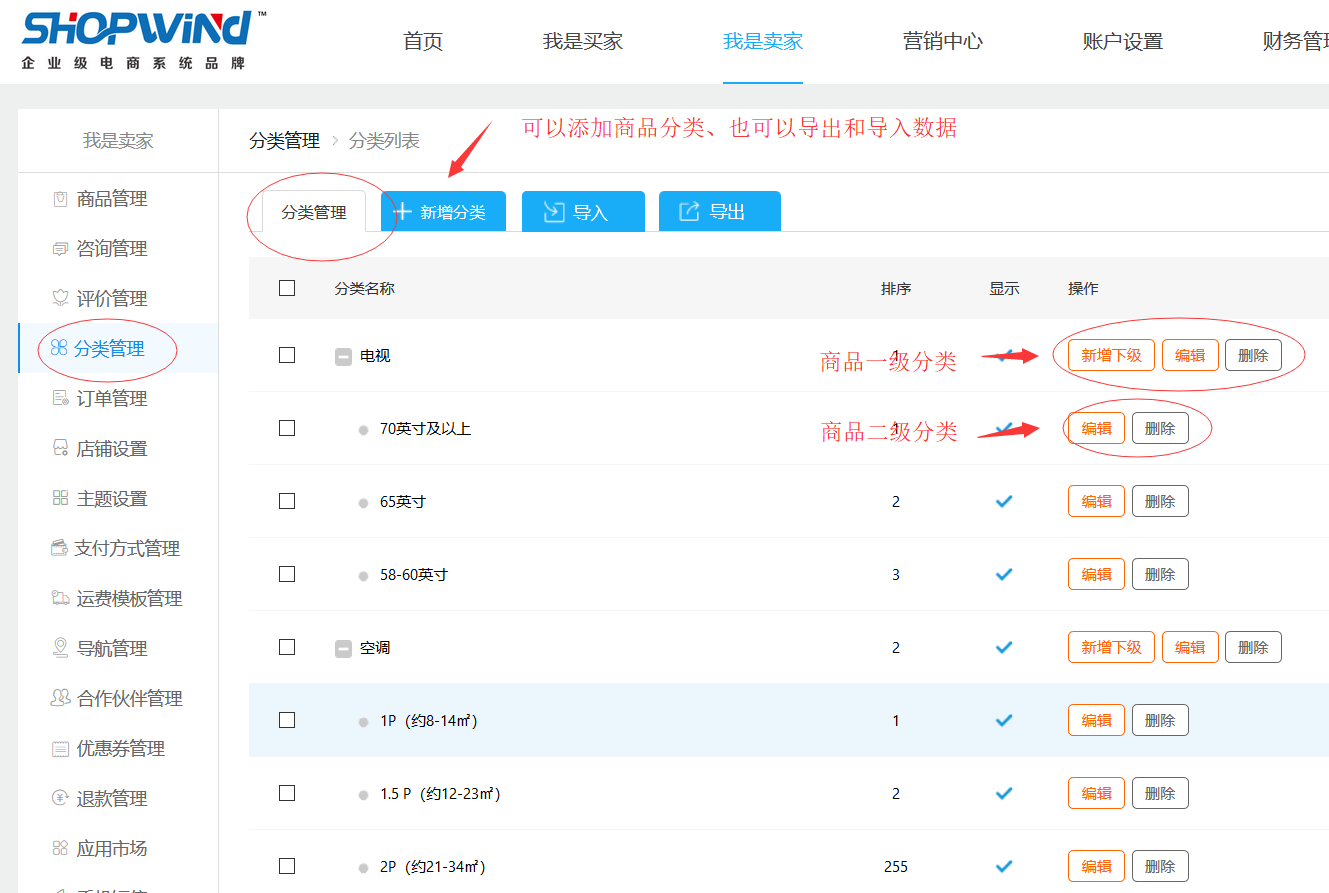Check the checkbox for 空调 row
1329x893 pixels.
(287, 647)
